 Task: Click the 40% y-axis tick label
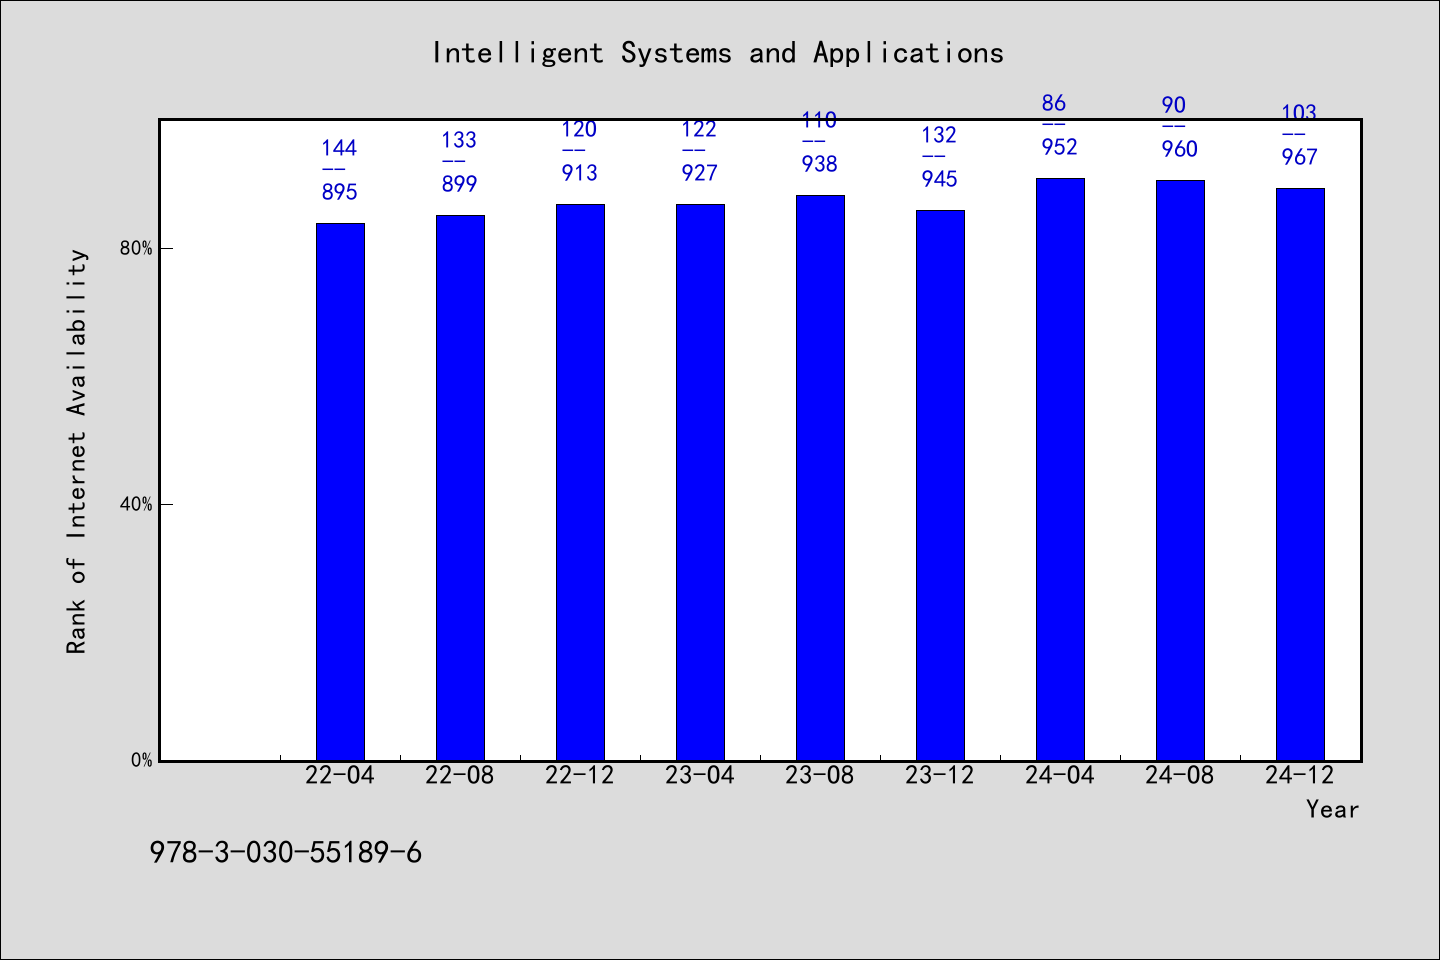(x=137, y=504)
